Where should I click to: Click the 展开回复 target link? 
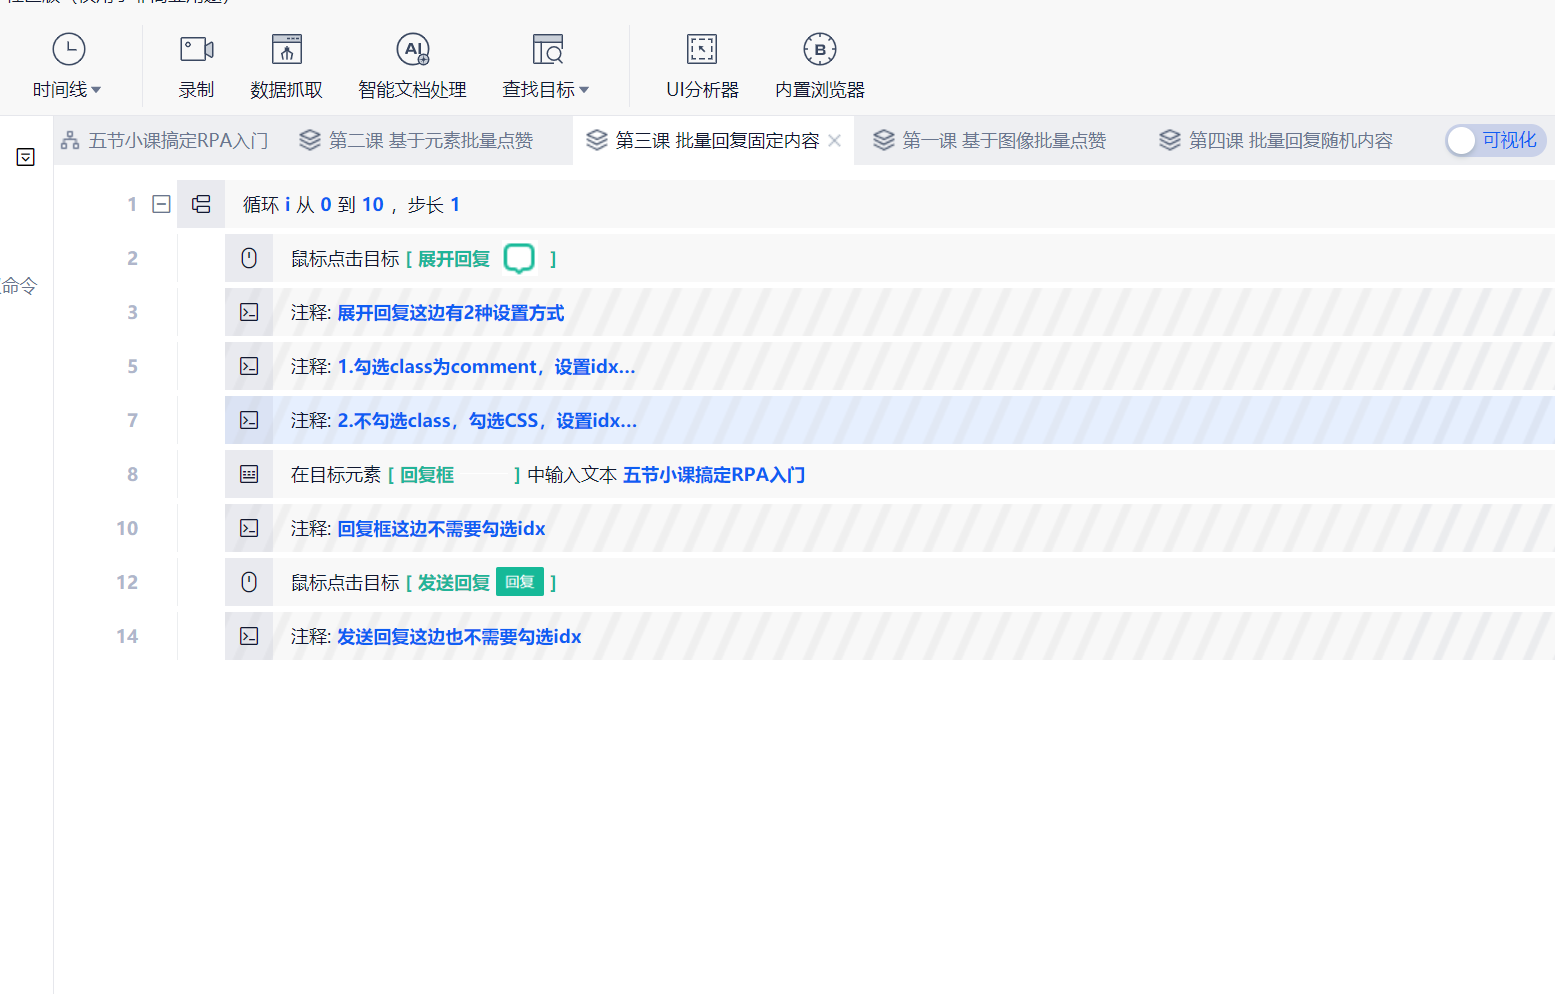pyautogui.click(x=454, y=259)
